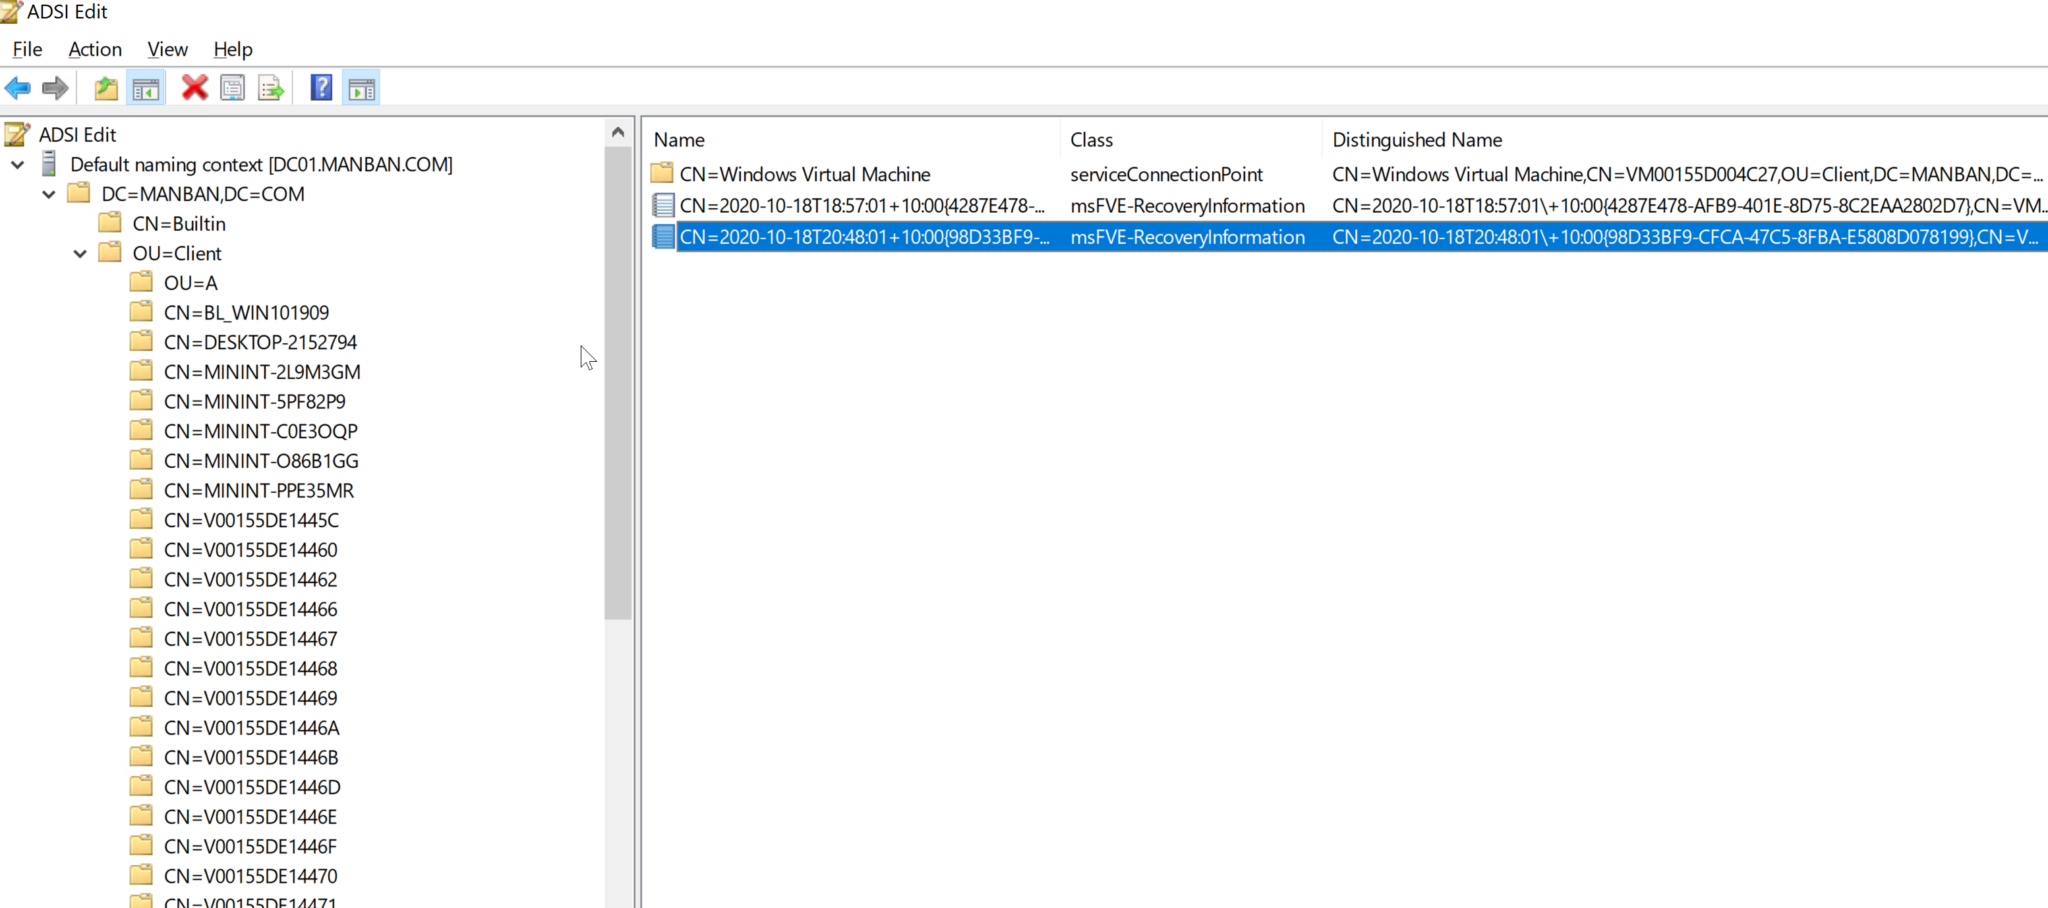2048x908 pixels.
Task: Click the Up One Level folder icon
Action: point(106,88)
